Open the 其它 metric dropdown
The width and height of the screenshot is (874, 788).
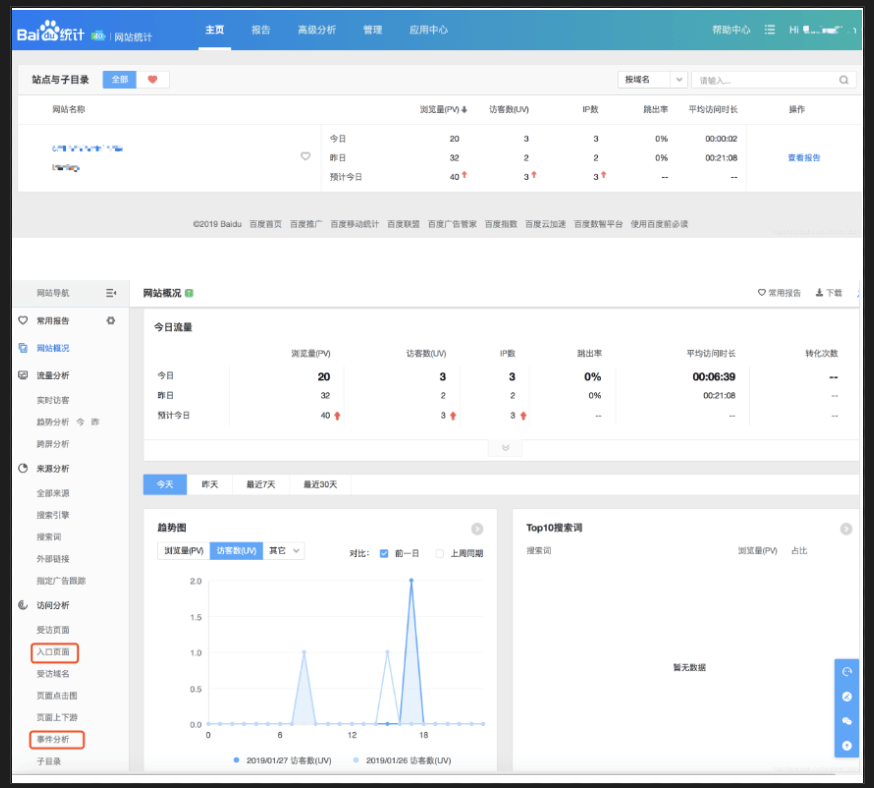[x=284, y=551]
